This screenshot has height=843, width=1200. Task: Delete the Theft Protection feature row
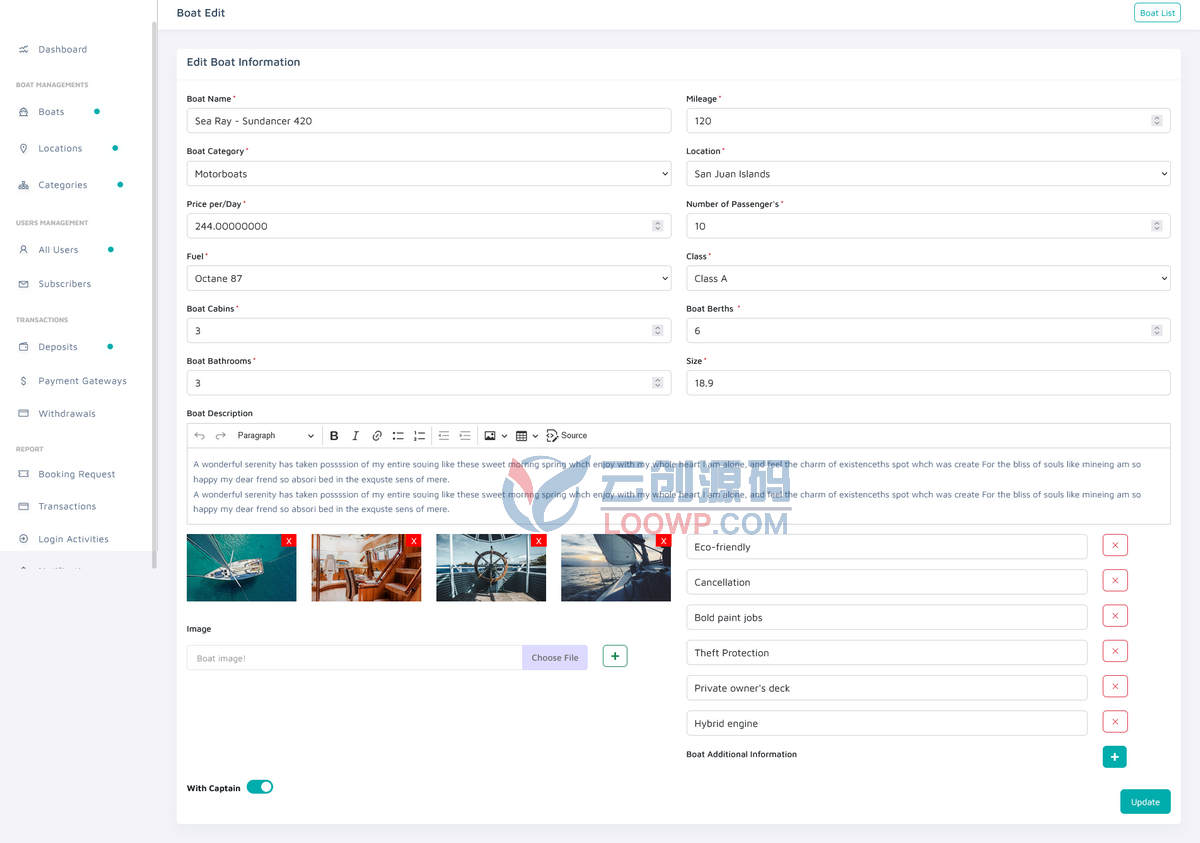click(x=1115, y=651)
